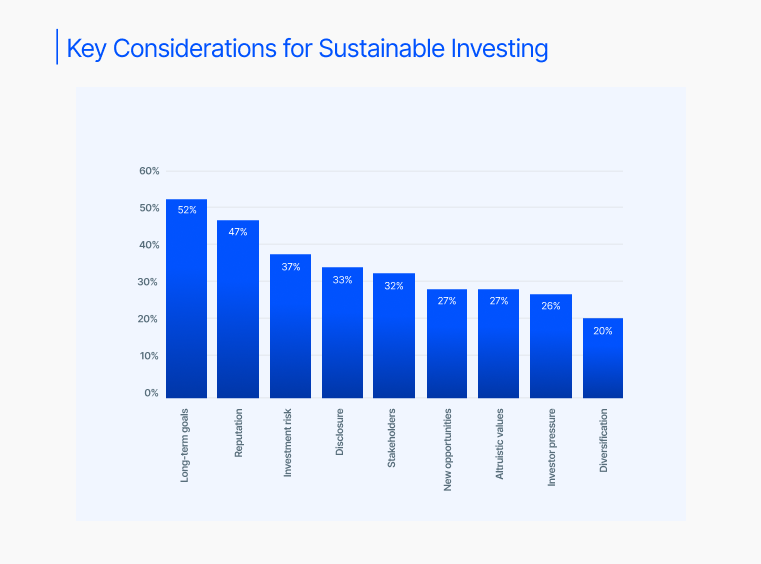761x564 pixels.
Task: Click the Diversification bar
Action: [x=603, y=358]
